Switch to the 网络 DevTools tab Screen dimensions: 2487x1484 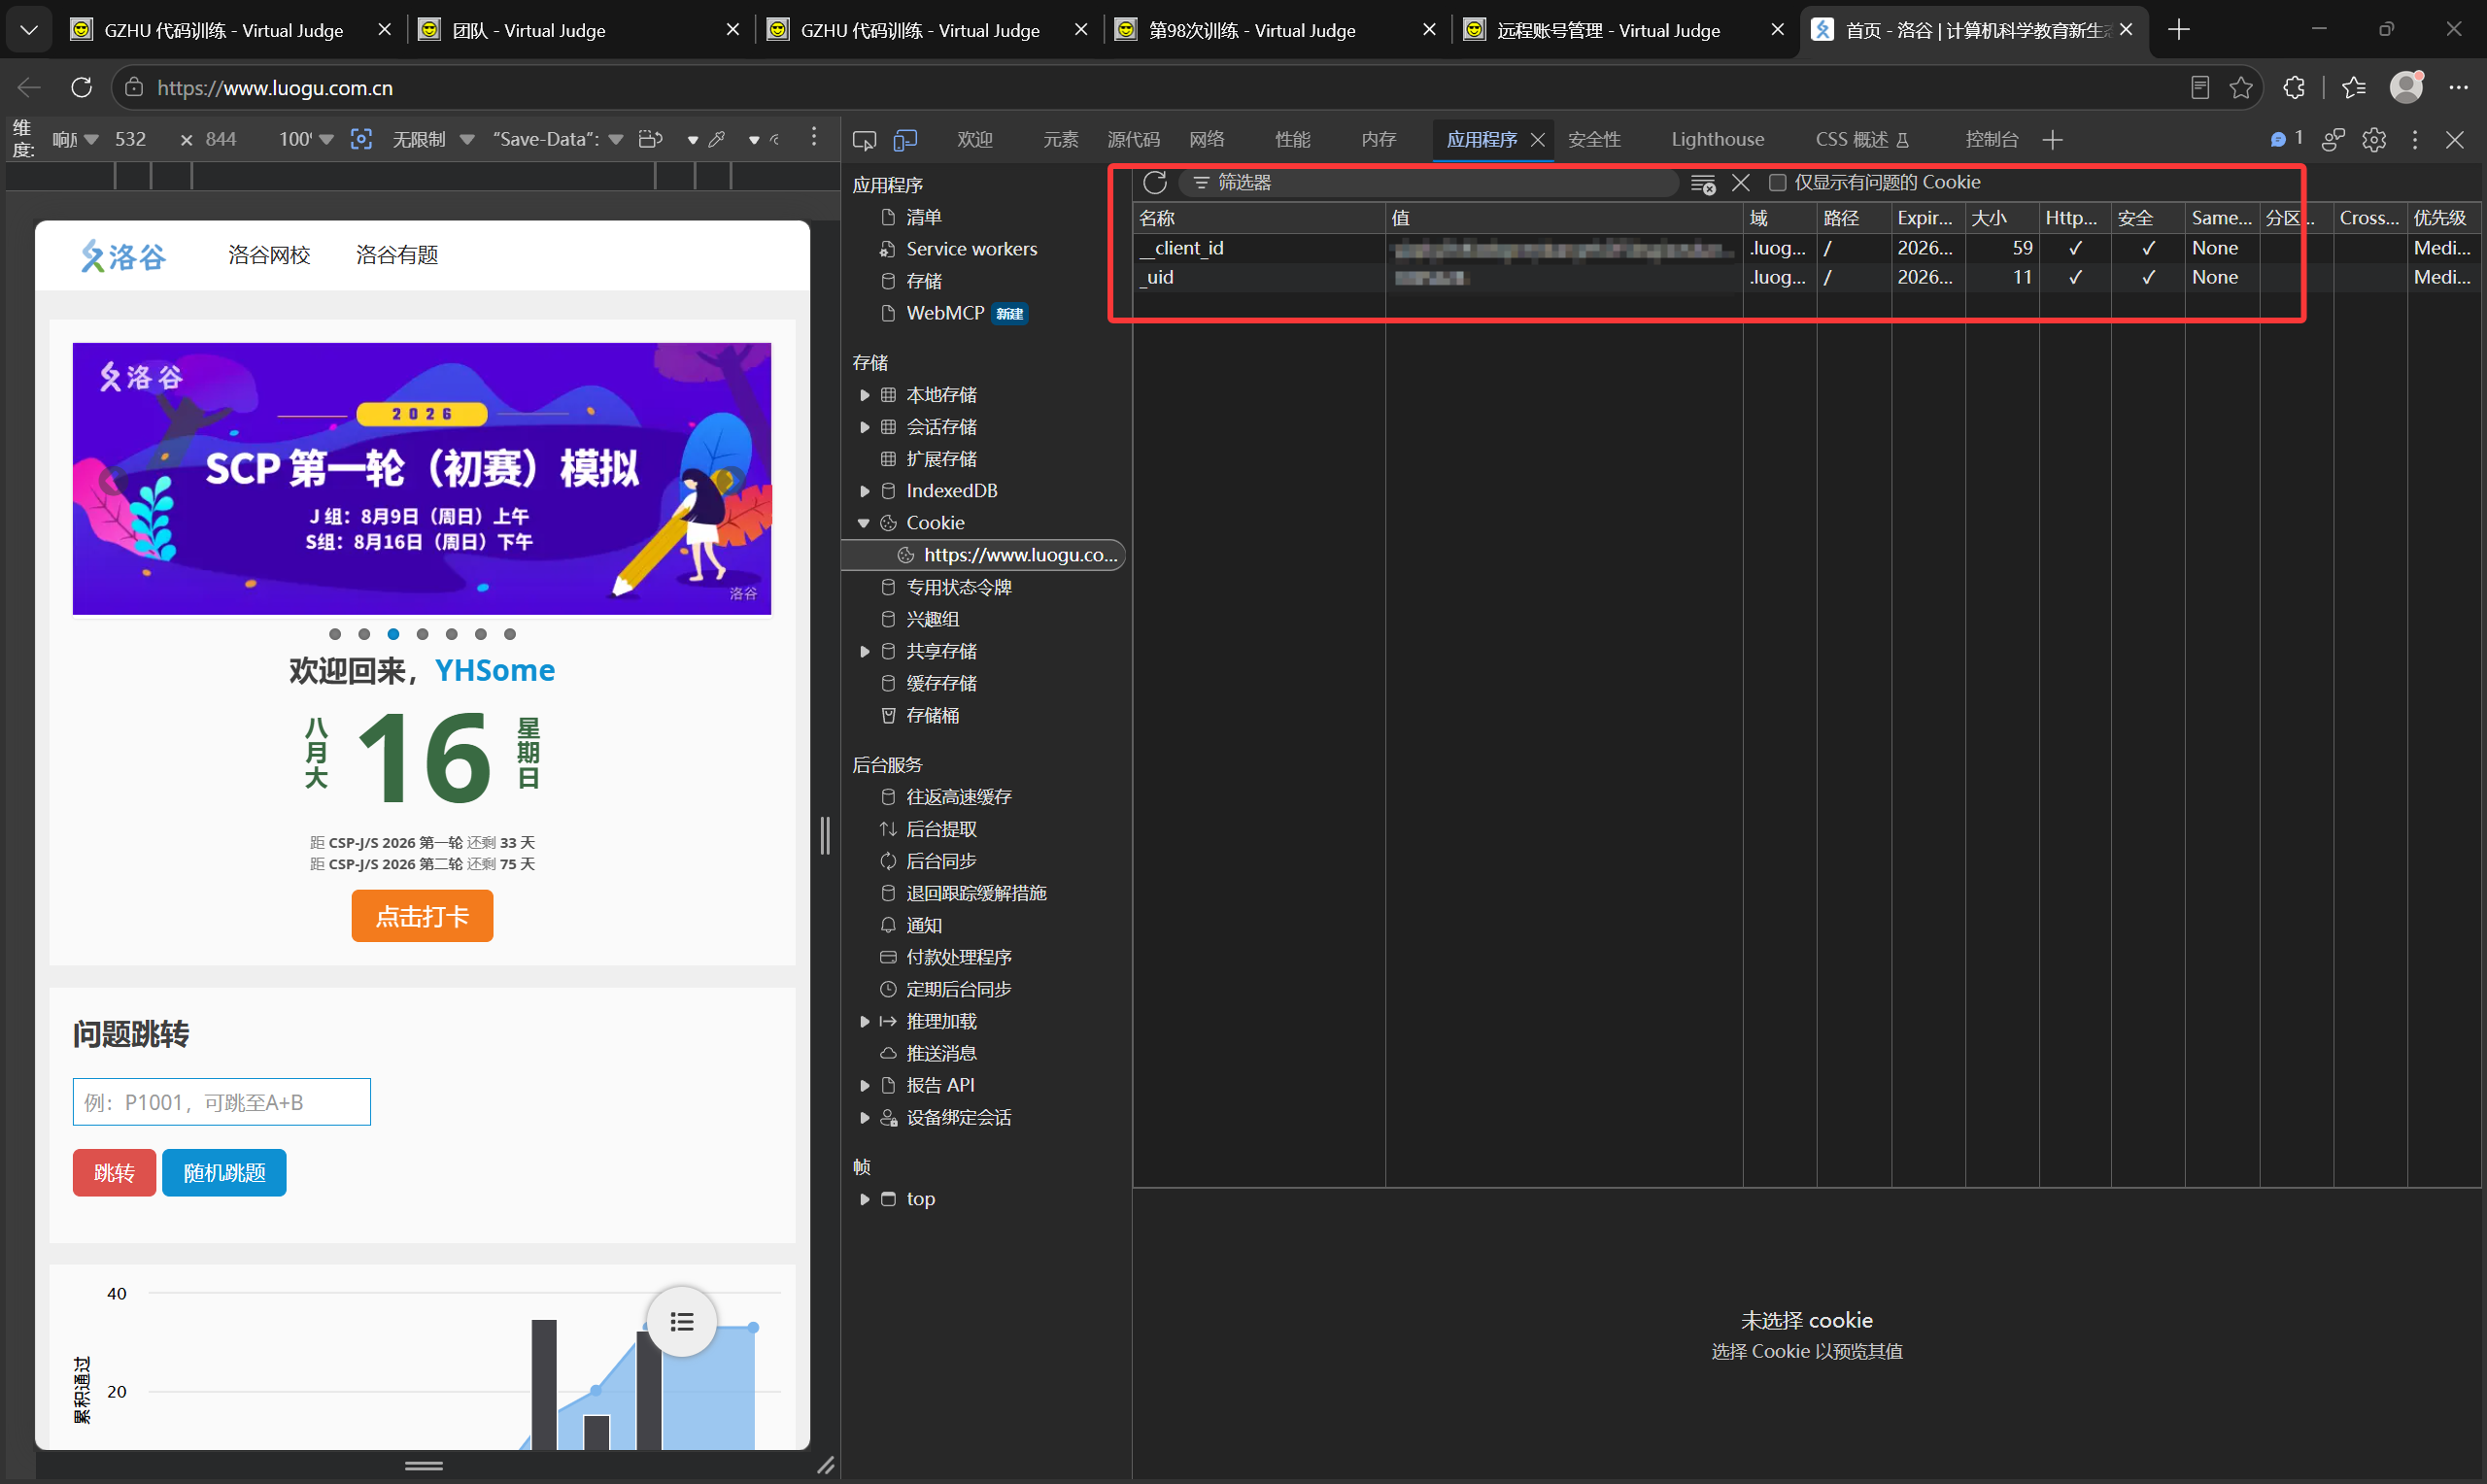point(1207,140)
